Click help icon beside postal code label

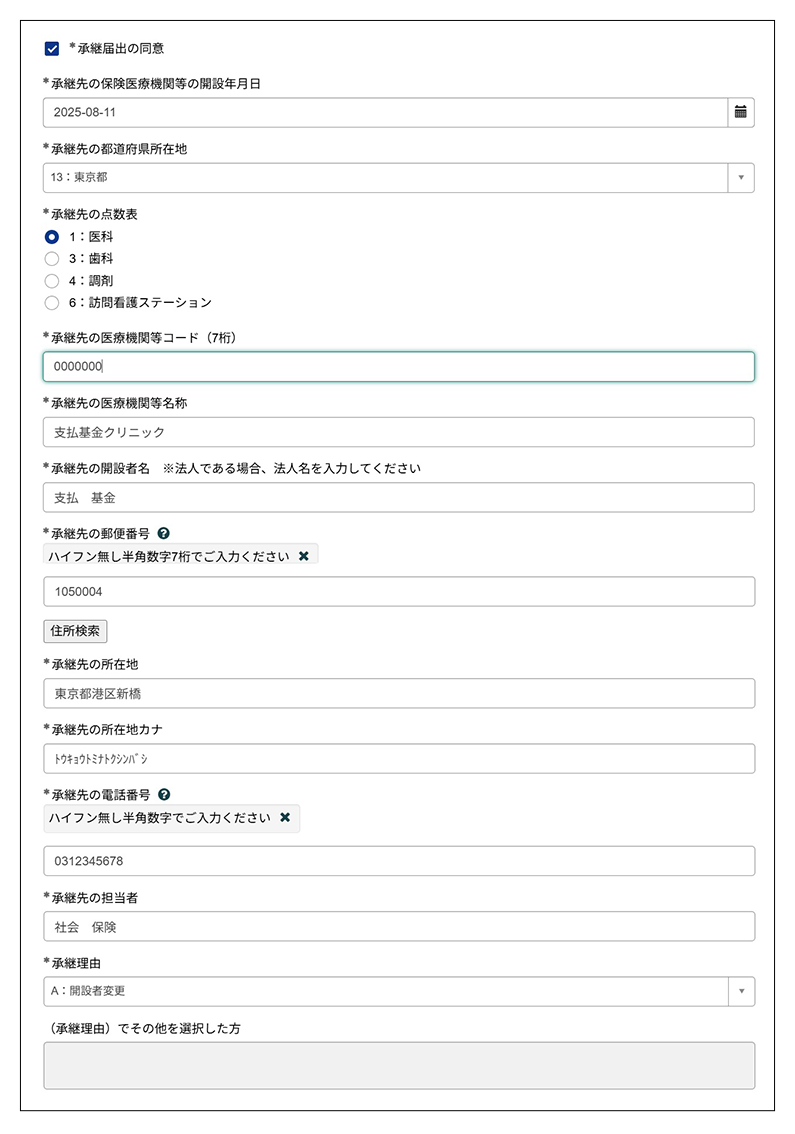point(164,534)
